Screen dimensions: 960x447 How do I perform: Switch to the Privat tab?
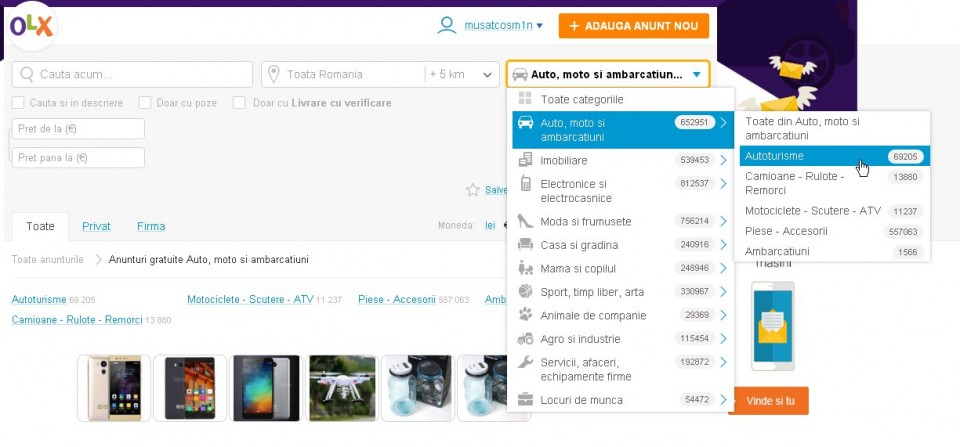point(96,226)
